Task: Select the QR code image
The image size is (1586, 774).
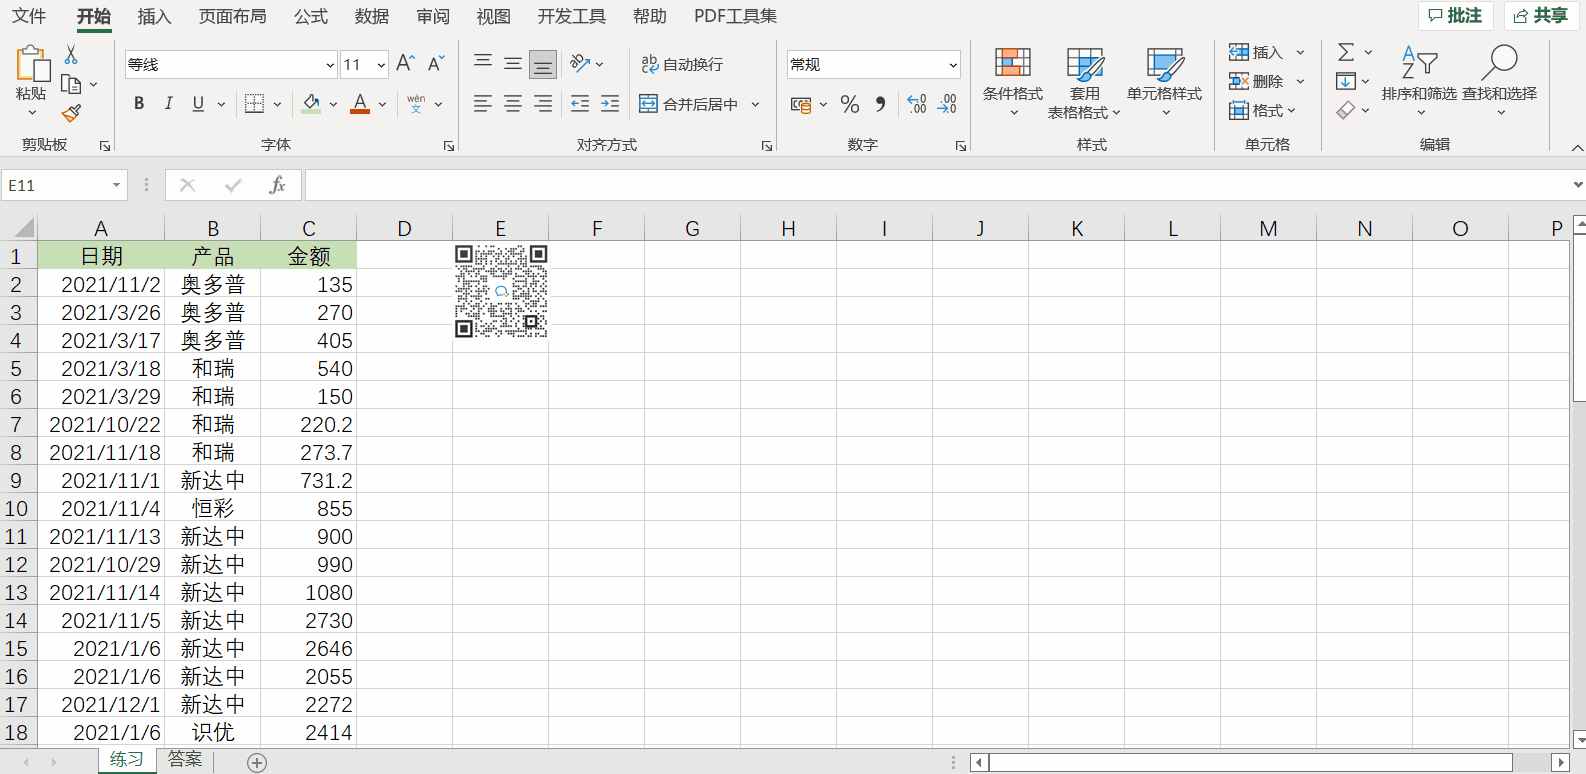Action: (501, 291)
